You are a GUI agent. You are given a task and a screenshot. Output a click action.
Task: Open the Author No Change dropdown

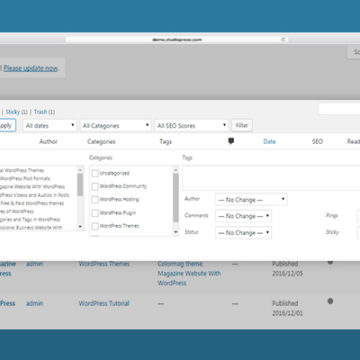click(251, 200)
